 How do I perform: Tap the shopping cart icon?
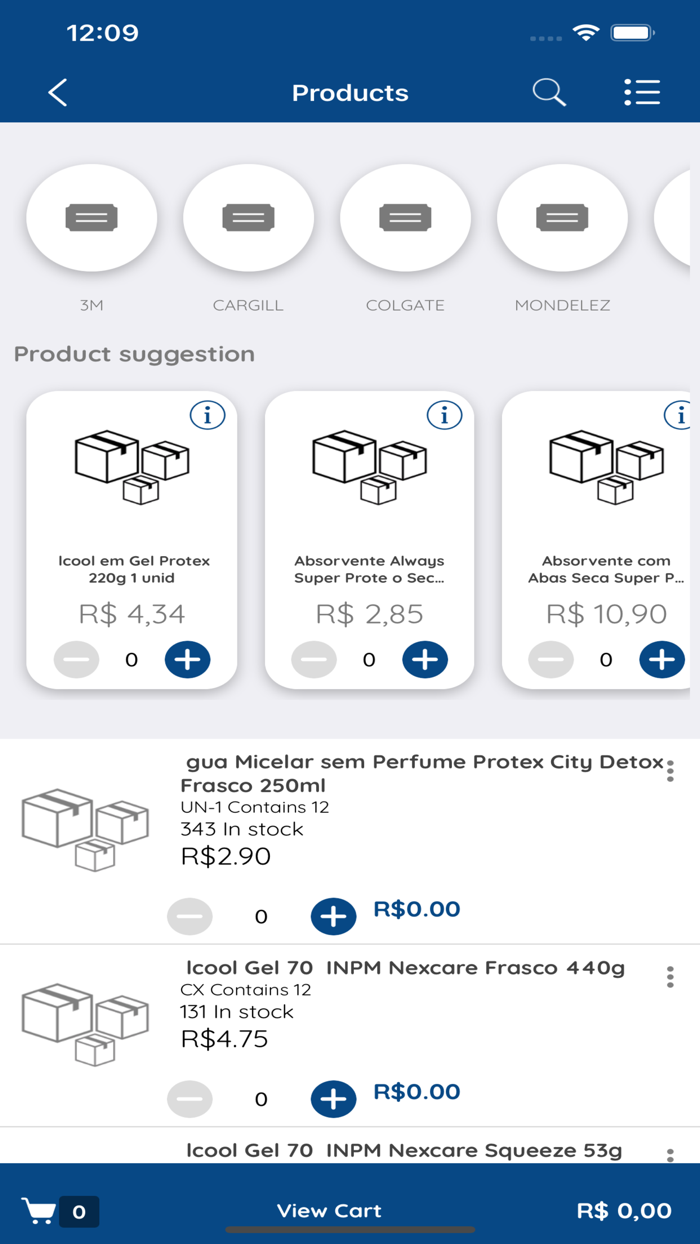tap(39, 1211)
